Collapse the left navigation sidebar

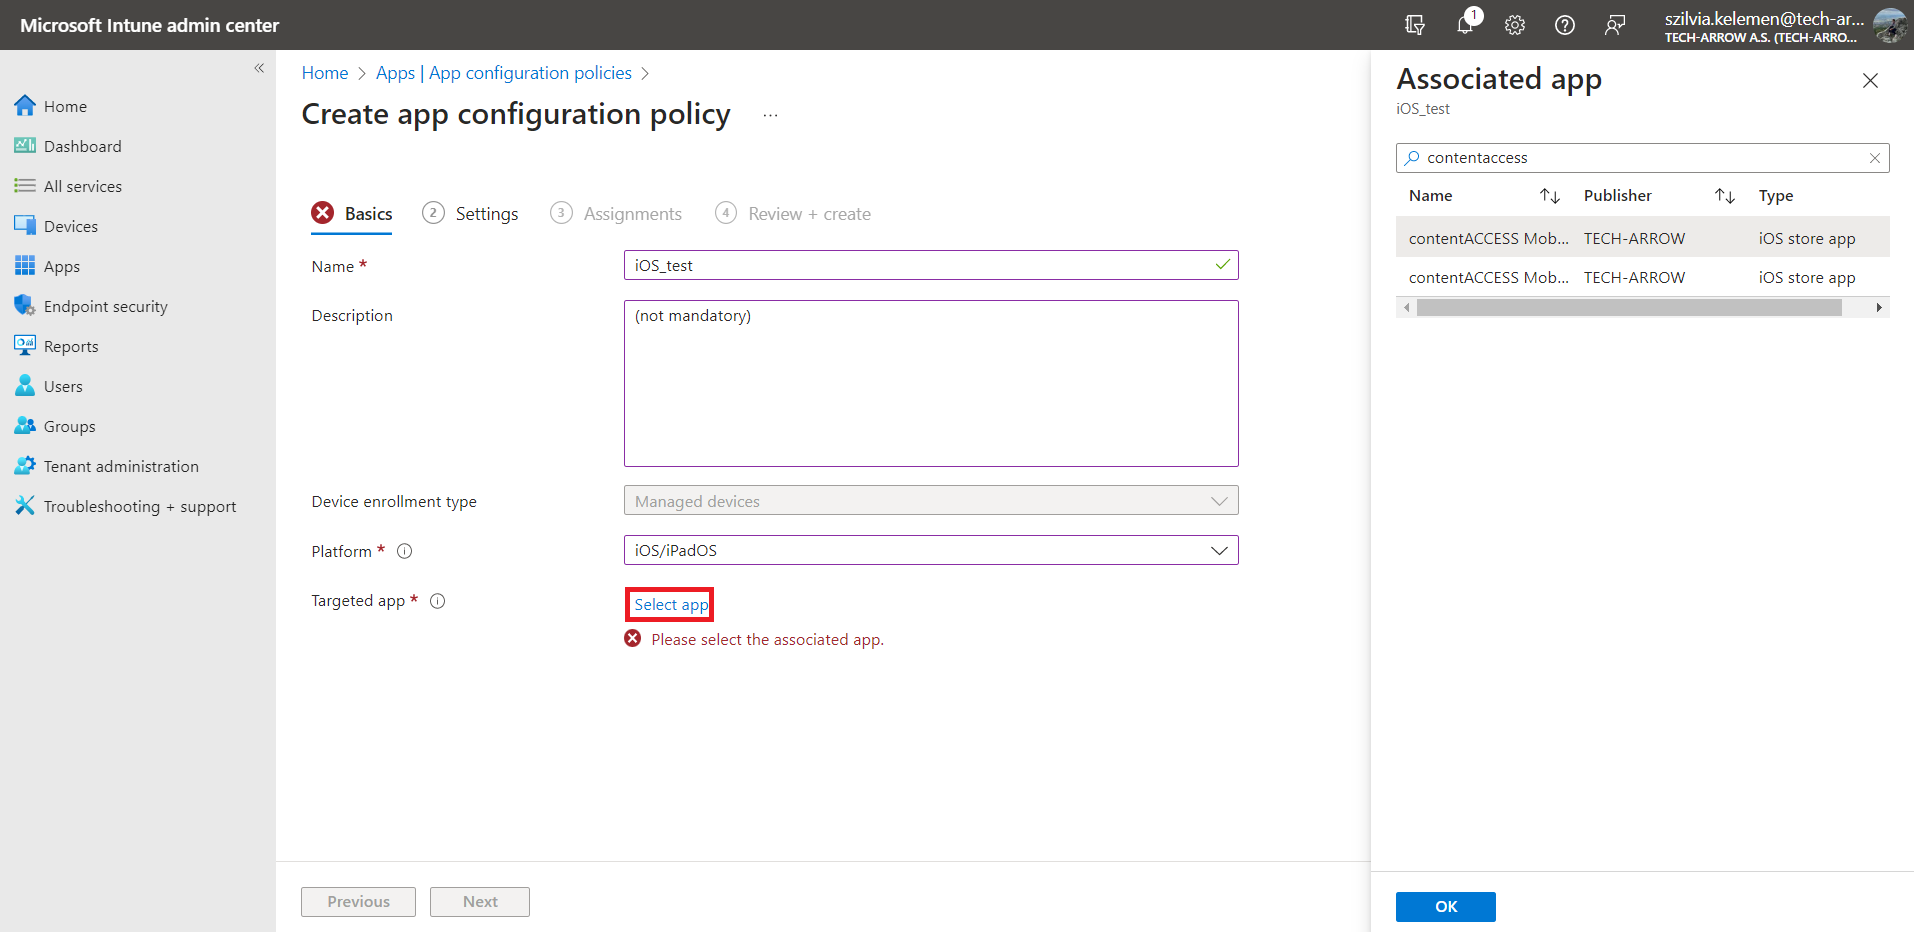coord(259,68)
